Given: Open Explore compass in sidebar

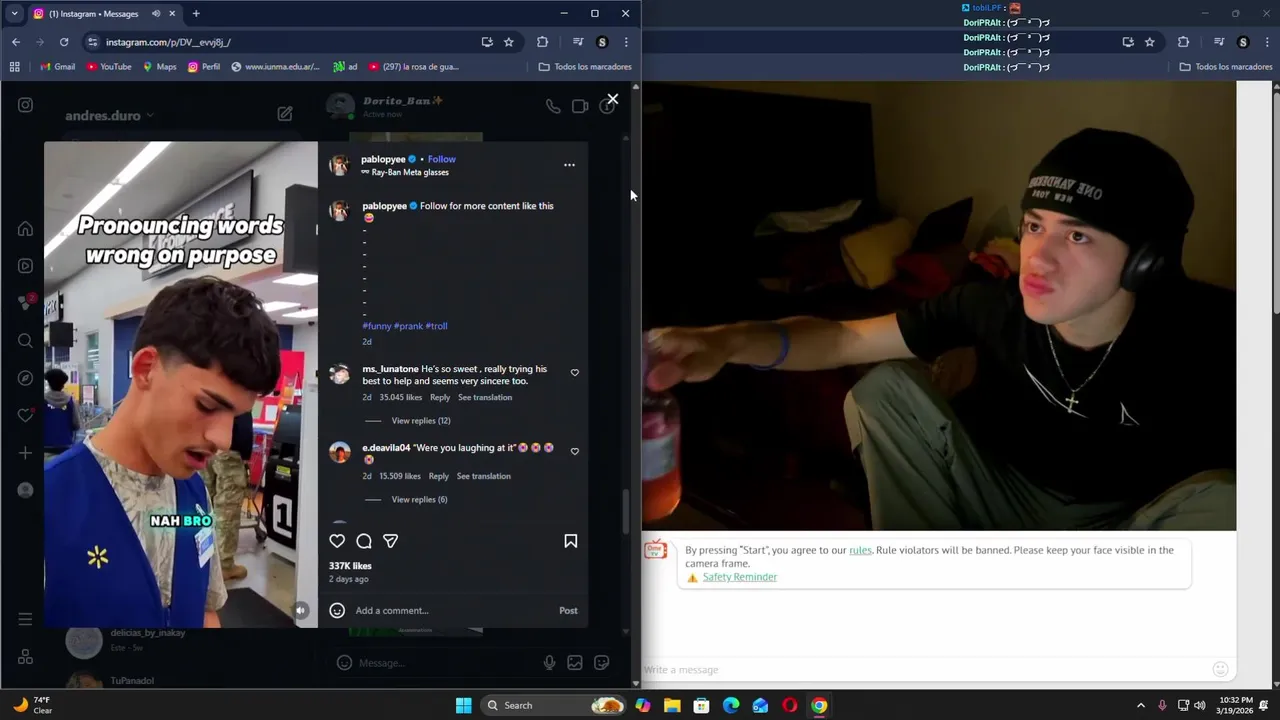Looking at the screenshot, I should click(x=25, y=378).
